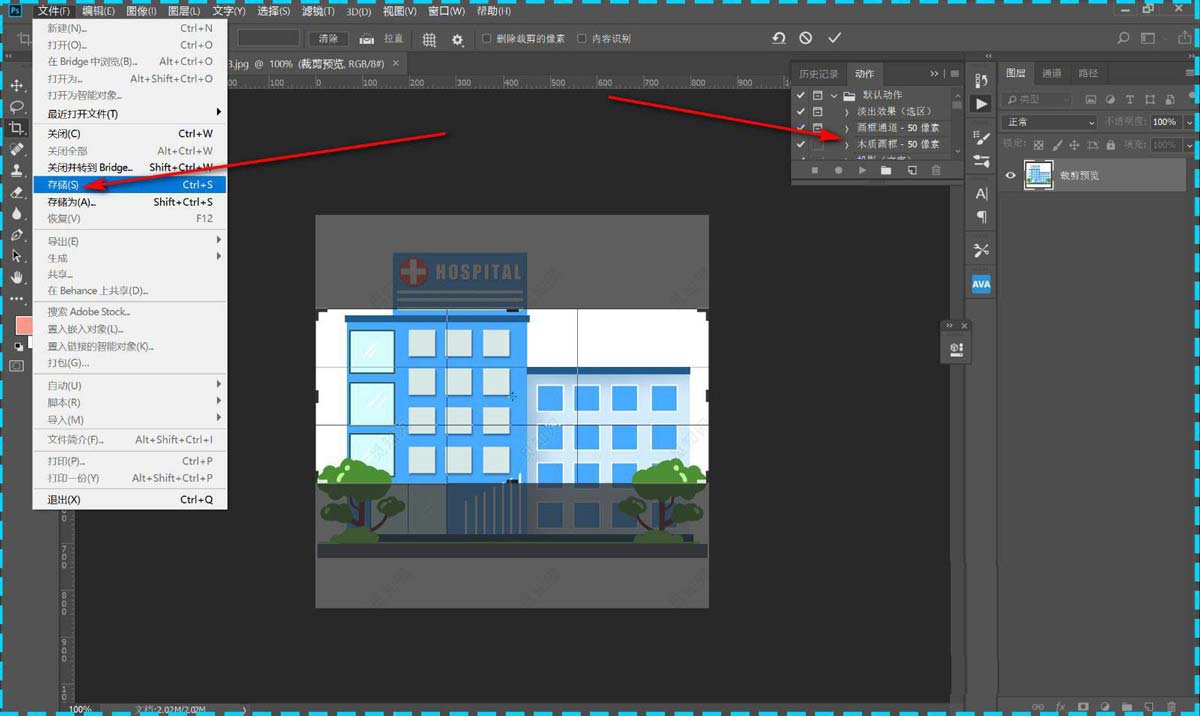Select the Lasso tool
Viewport: 1200px width, 716px height.
[17, 107]
